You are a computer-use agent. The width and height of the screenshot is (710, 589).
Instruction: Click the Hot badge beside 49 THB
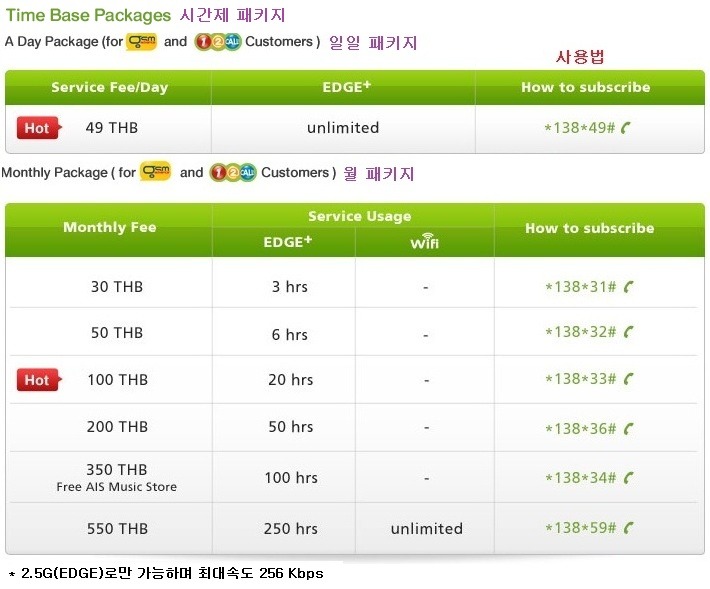pos(39,128)
